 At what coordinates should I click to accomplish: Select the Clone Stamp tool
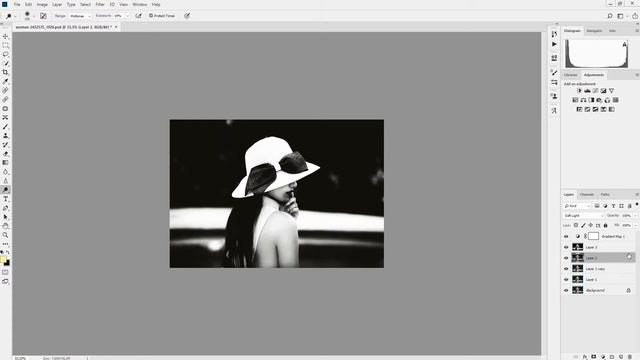click(5, 136)
